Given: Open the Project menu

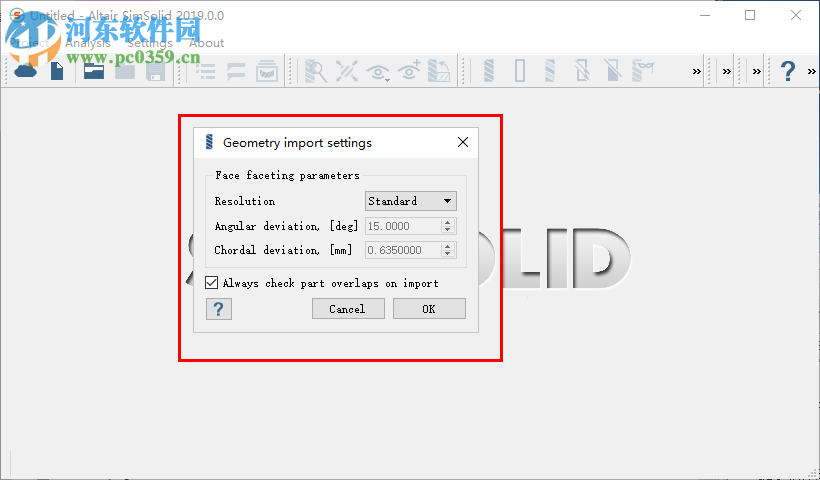Looking at the screenshot, I should [30, 43].
